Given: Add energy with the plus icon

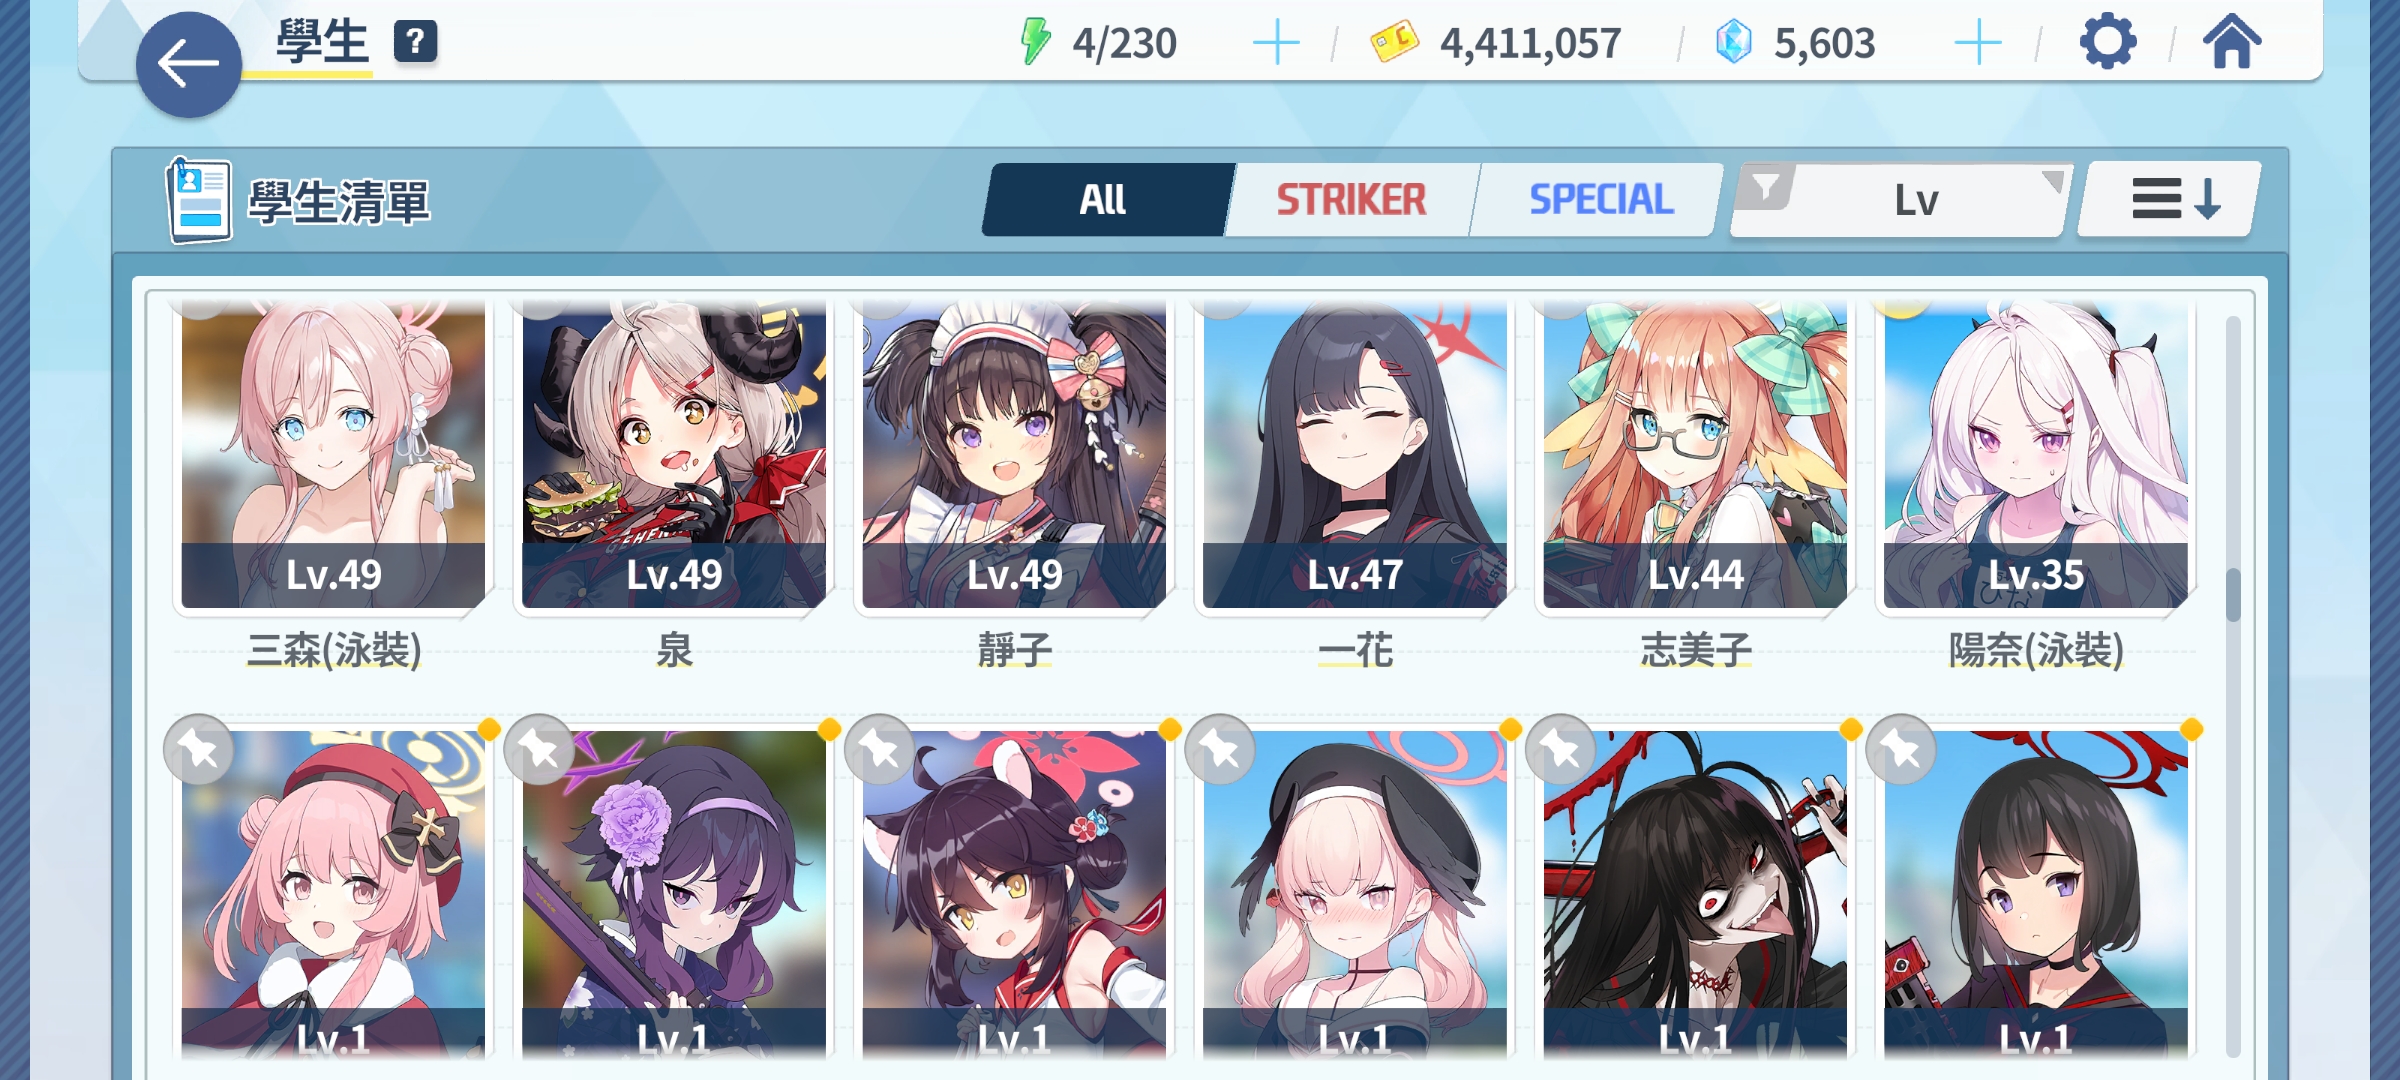Looking at the screenshot, I should pos(1276,43).
